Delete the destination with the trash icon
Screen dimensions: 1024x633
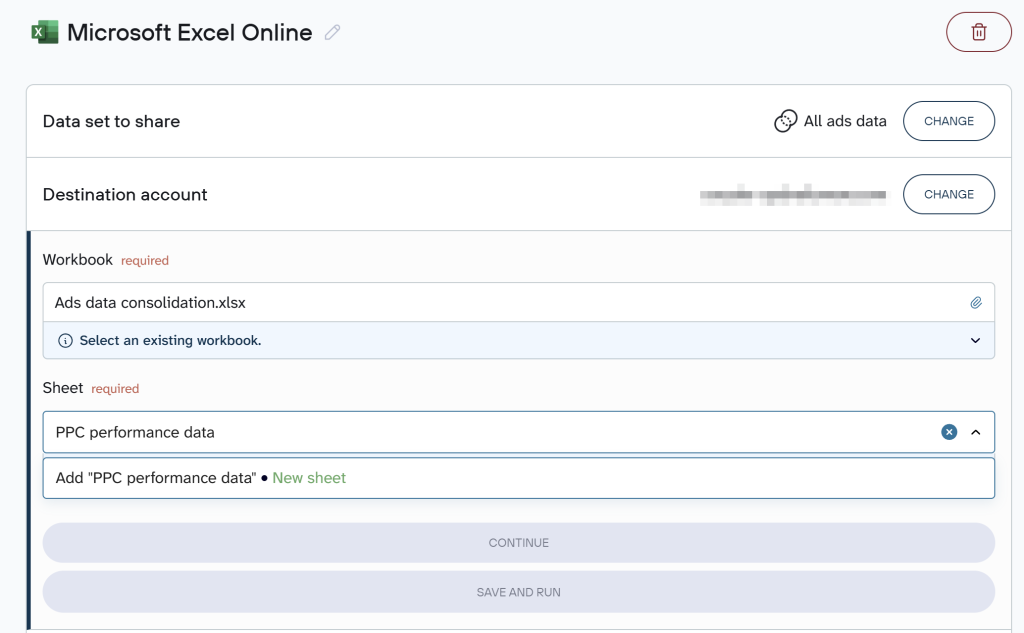coord(978,32)
